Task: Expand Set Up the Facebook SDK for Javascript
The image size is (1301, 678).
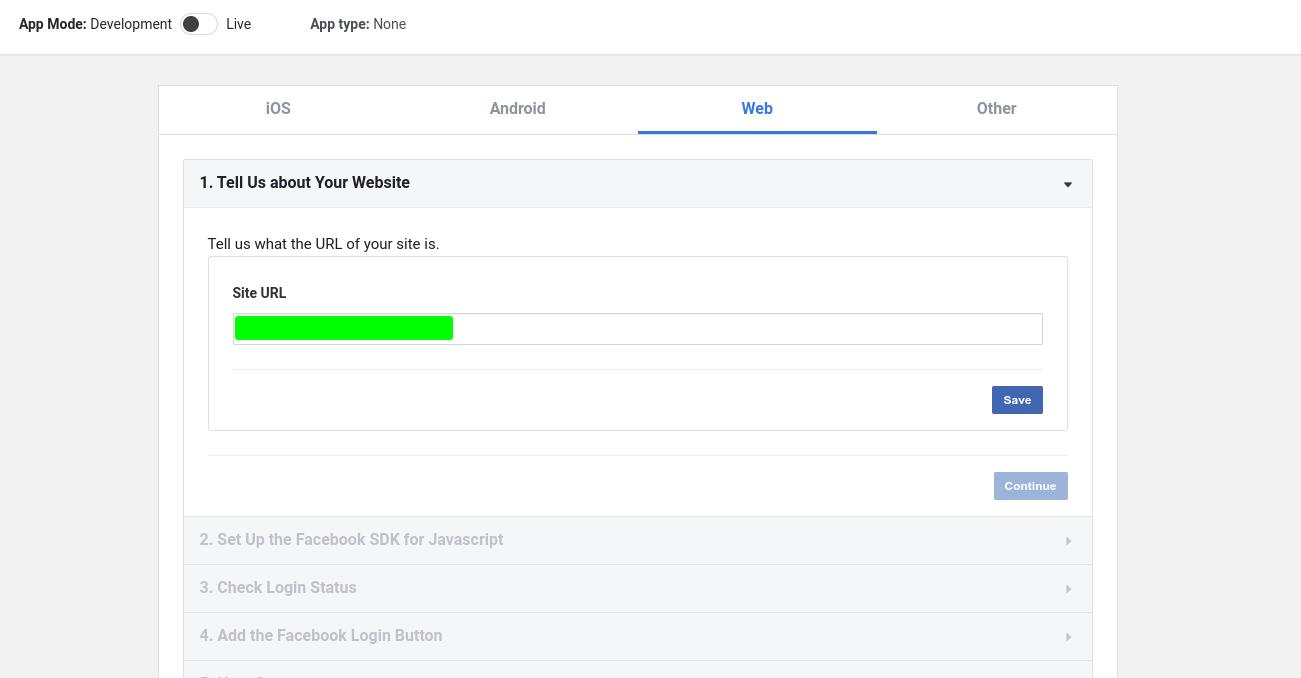Action: 351,540
